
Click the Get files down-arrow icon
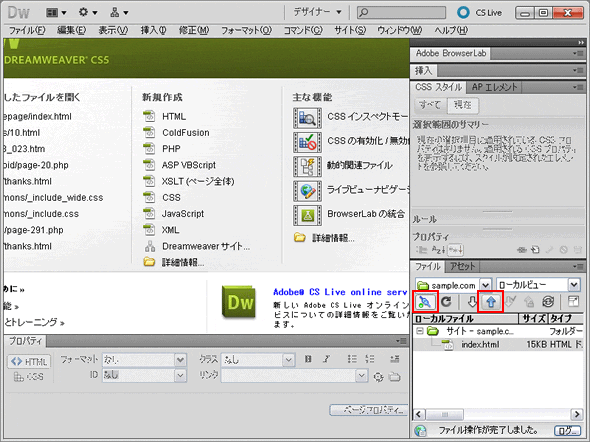(472, 302)
